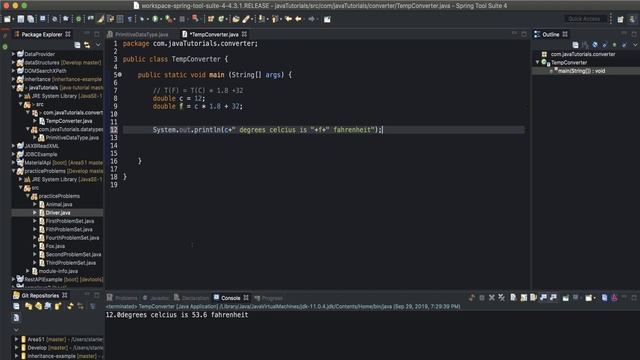This screenshot has height=360, width=640.
Task: Expand the DataProvider project
Action: click(13, 54)
